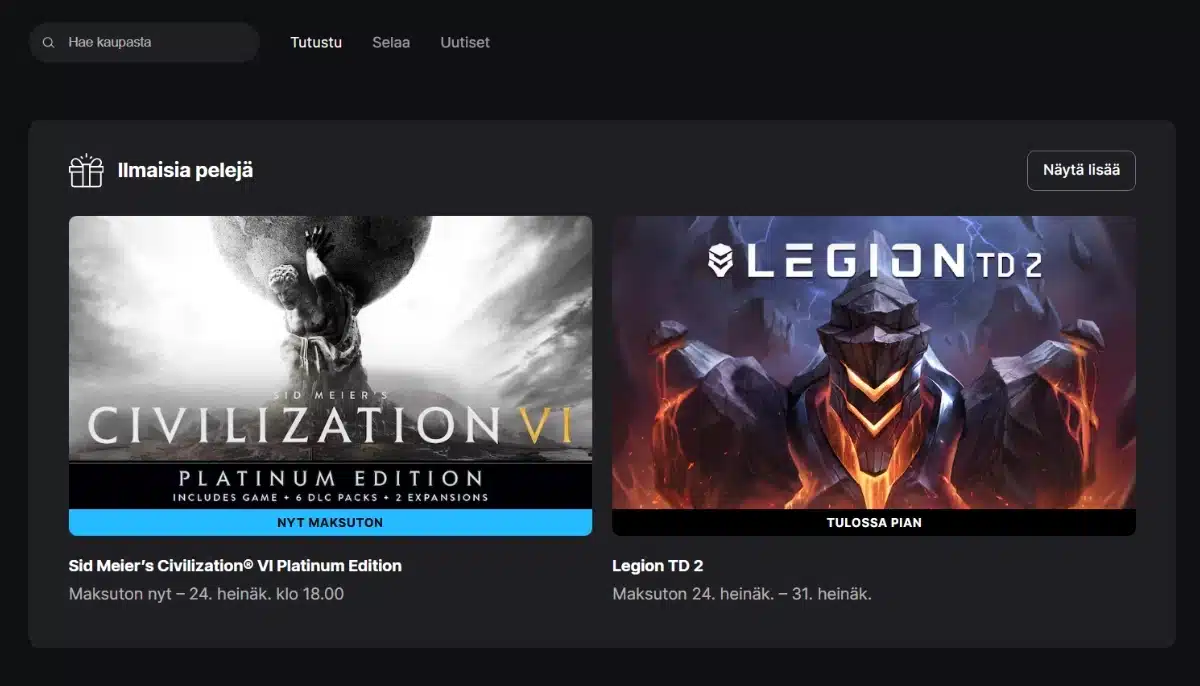The image size is (1200, 686).
Task: Click the Legion shield logo icon
Action: click(x=720, y=262)
